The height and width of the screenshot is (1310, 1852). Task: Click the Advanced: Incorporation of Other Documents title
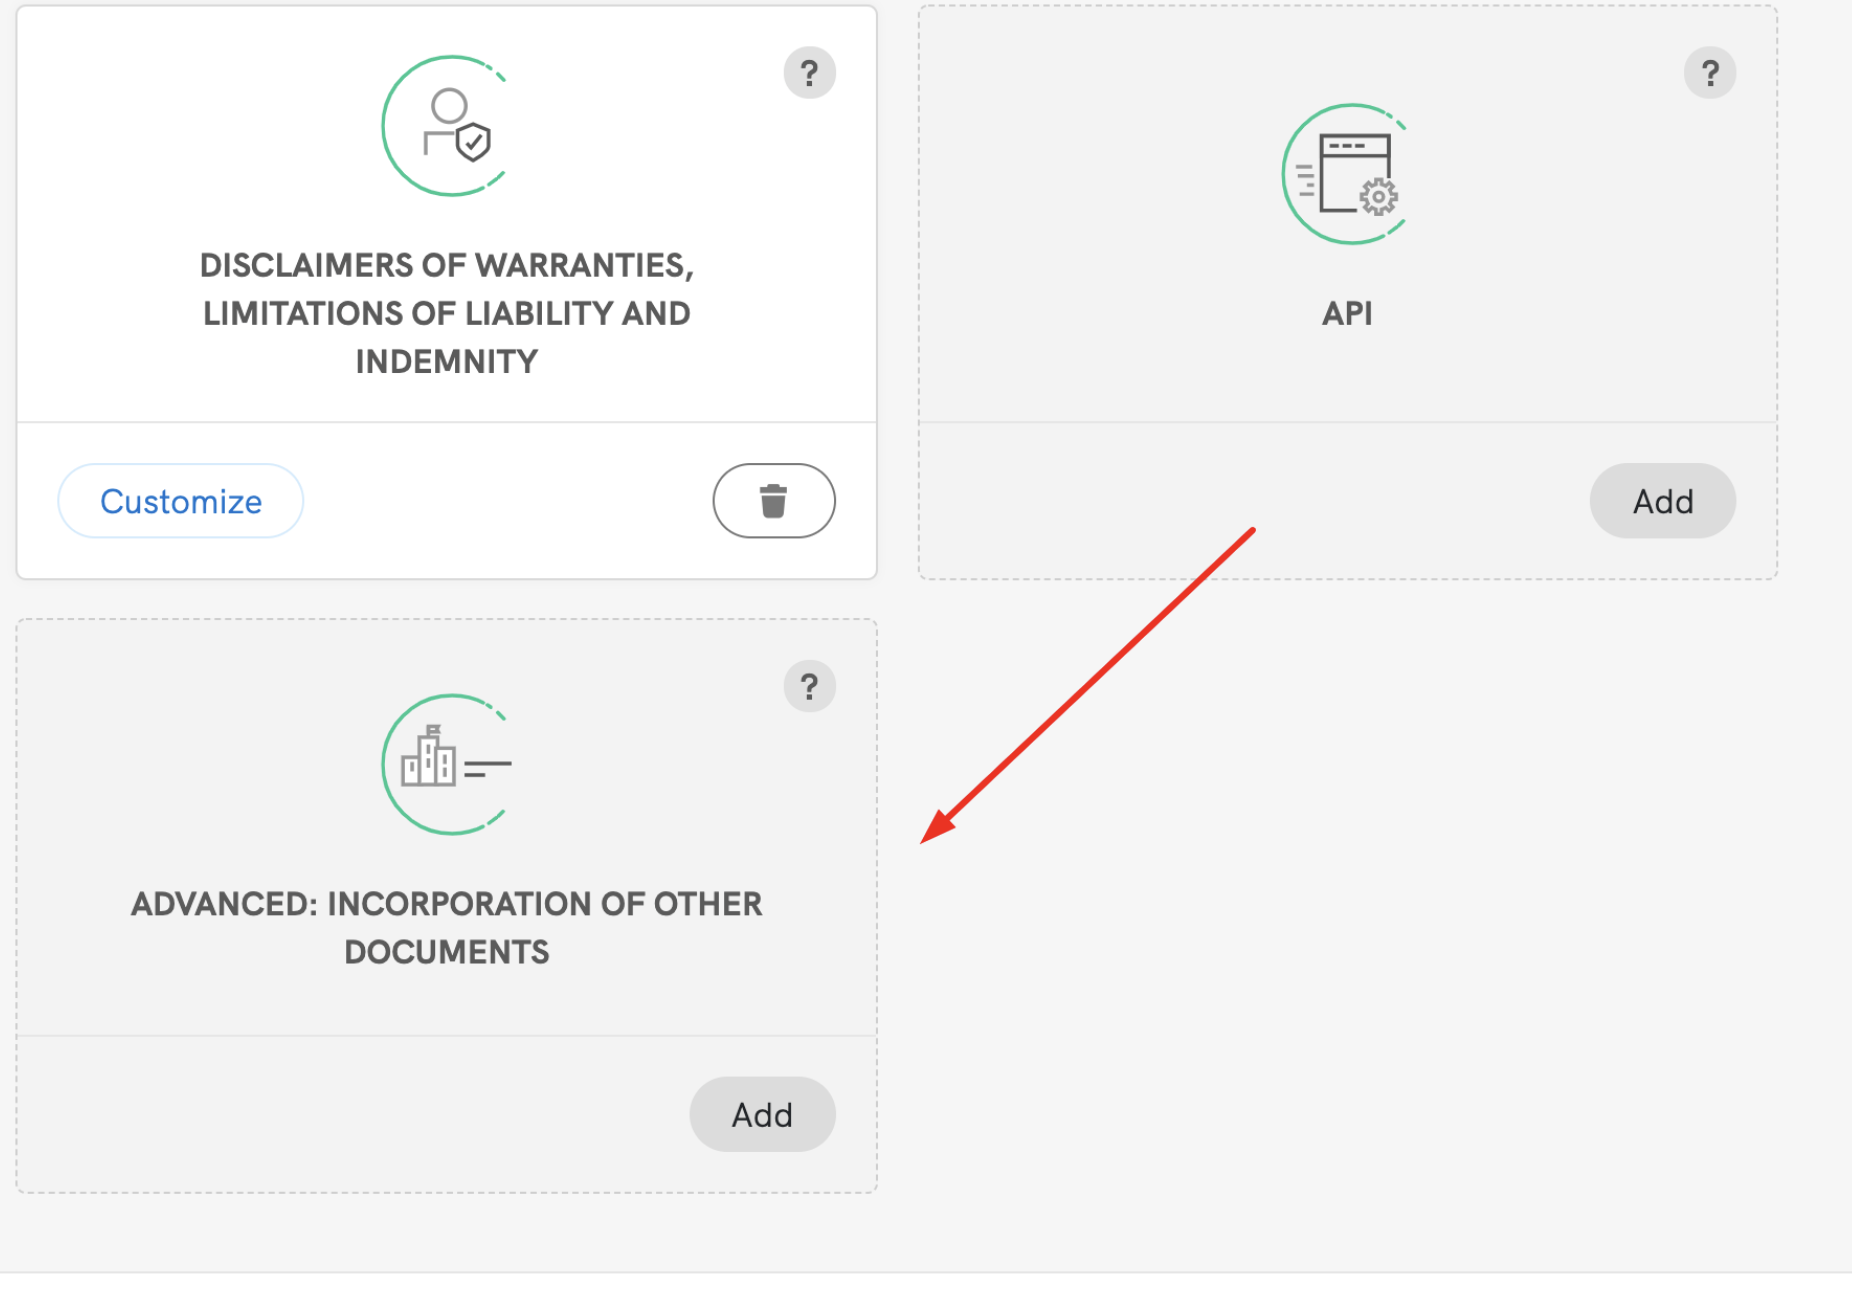(x=447, y=927)
